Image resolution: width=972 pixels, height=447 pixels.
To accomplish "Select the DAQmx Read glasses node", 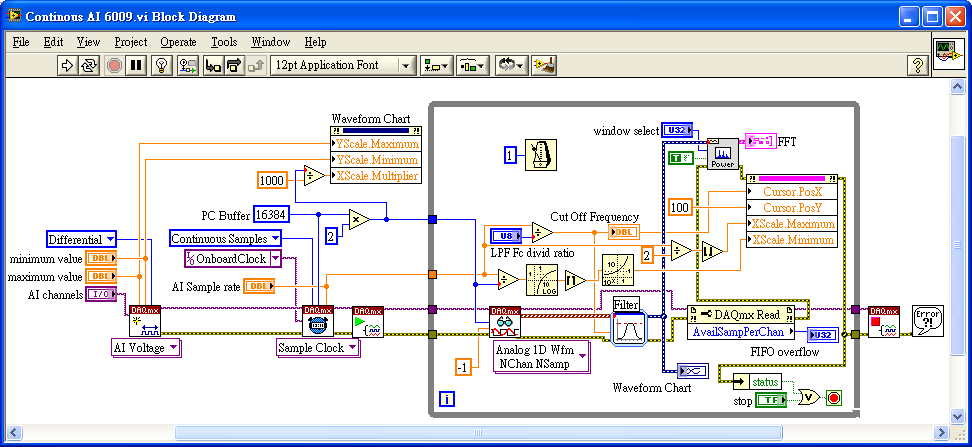I will pos(505,321).
